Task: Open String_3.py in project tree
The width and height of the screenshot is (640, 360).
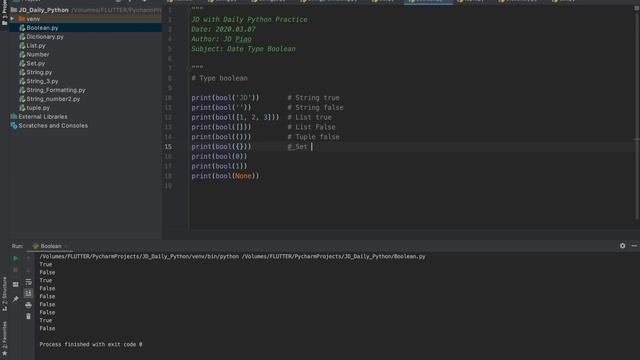Action: 42,81
